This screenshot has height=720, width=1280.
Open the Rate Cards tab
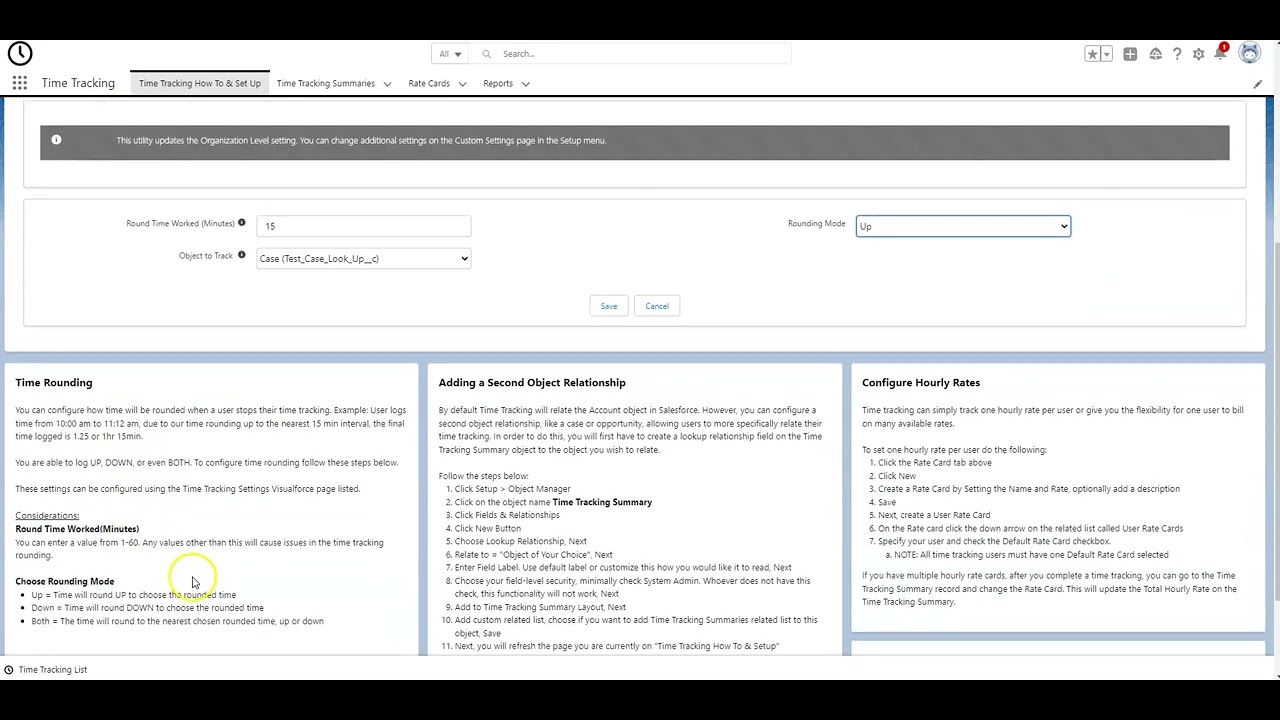[429, 84]
